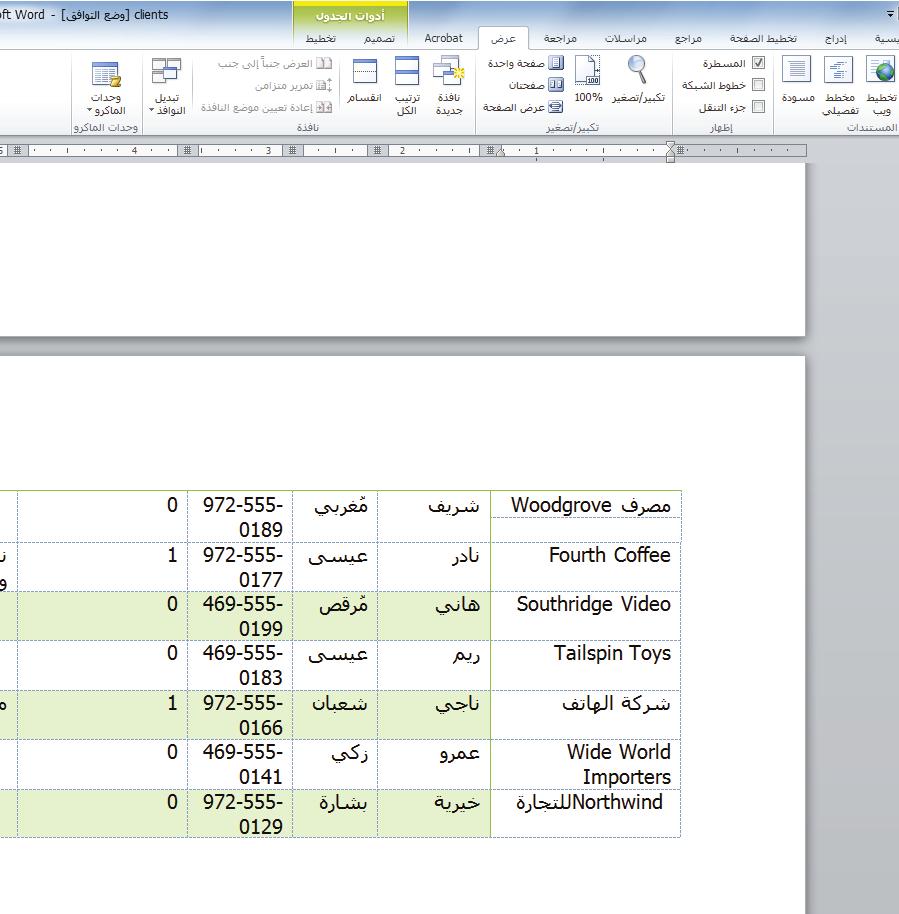Screen dimensions: 899x914
Task: Choose One Page zoom (صفحة واحدة)
Action: [x=526, y=63]
